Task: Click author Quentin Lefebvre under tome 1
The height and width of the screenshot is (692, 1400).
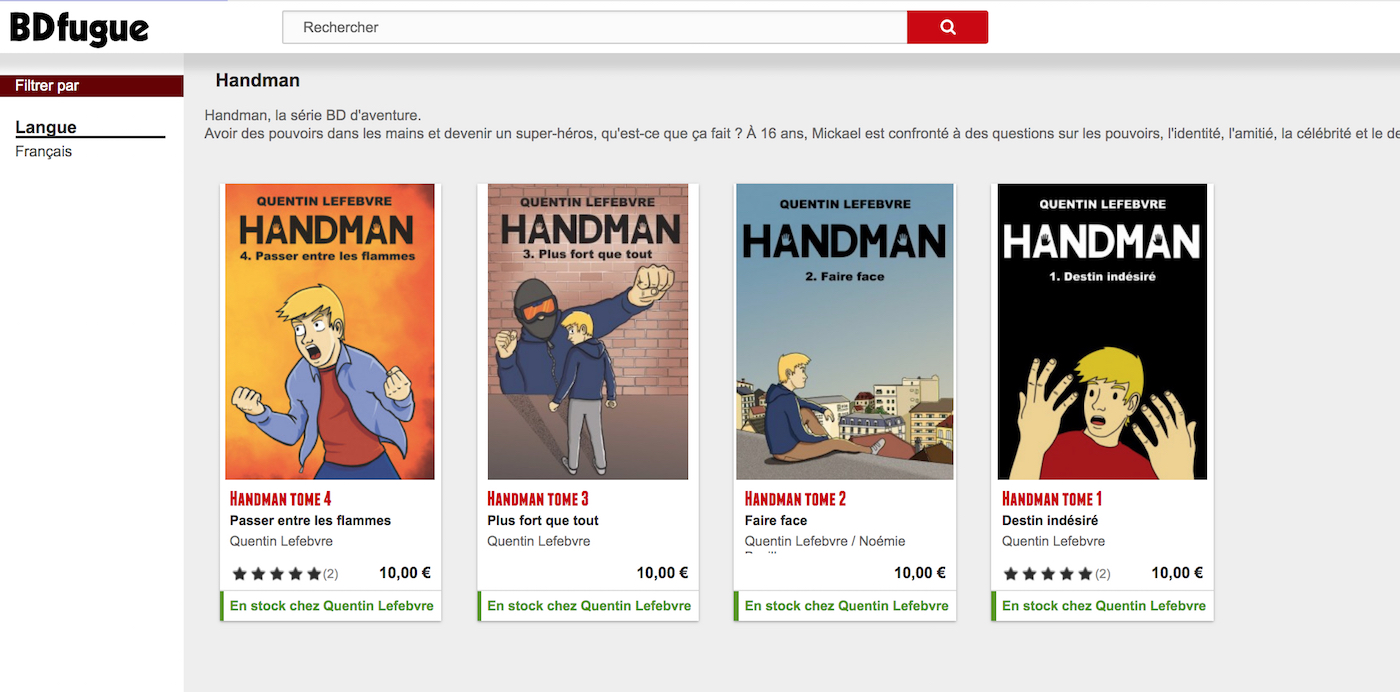Action: coord(1054,541)
